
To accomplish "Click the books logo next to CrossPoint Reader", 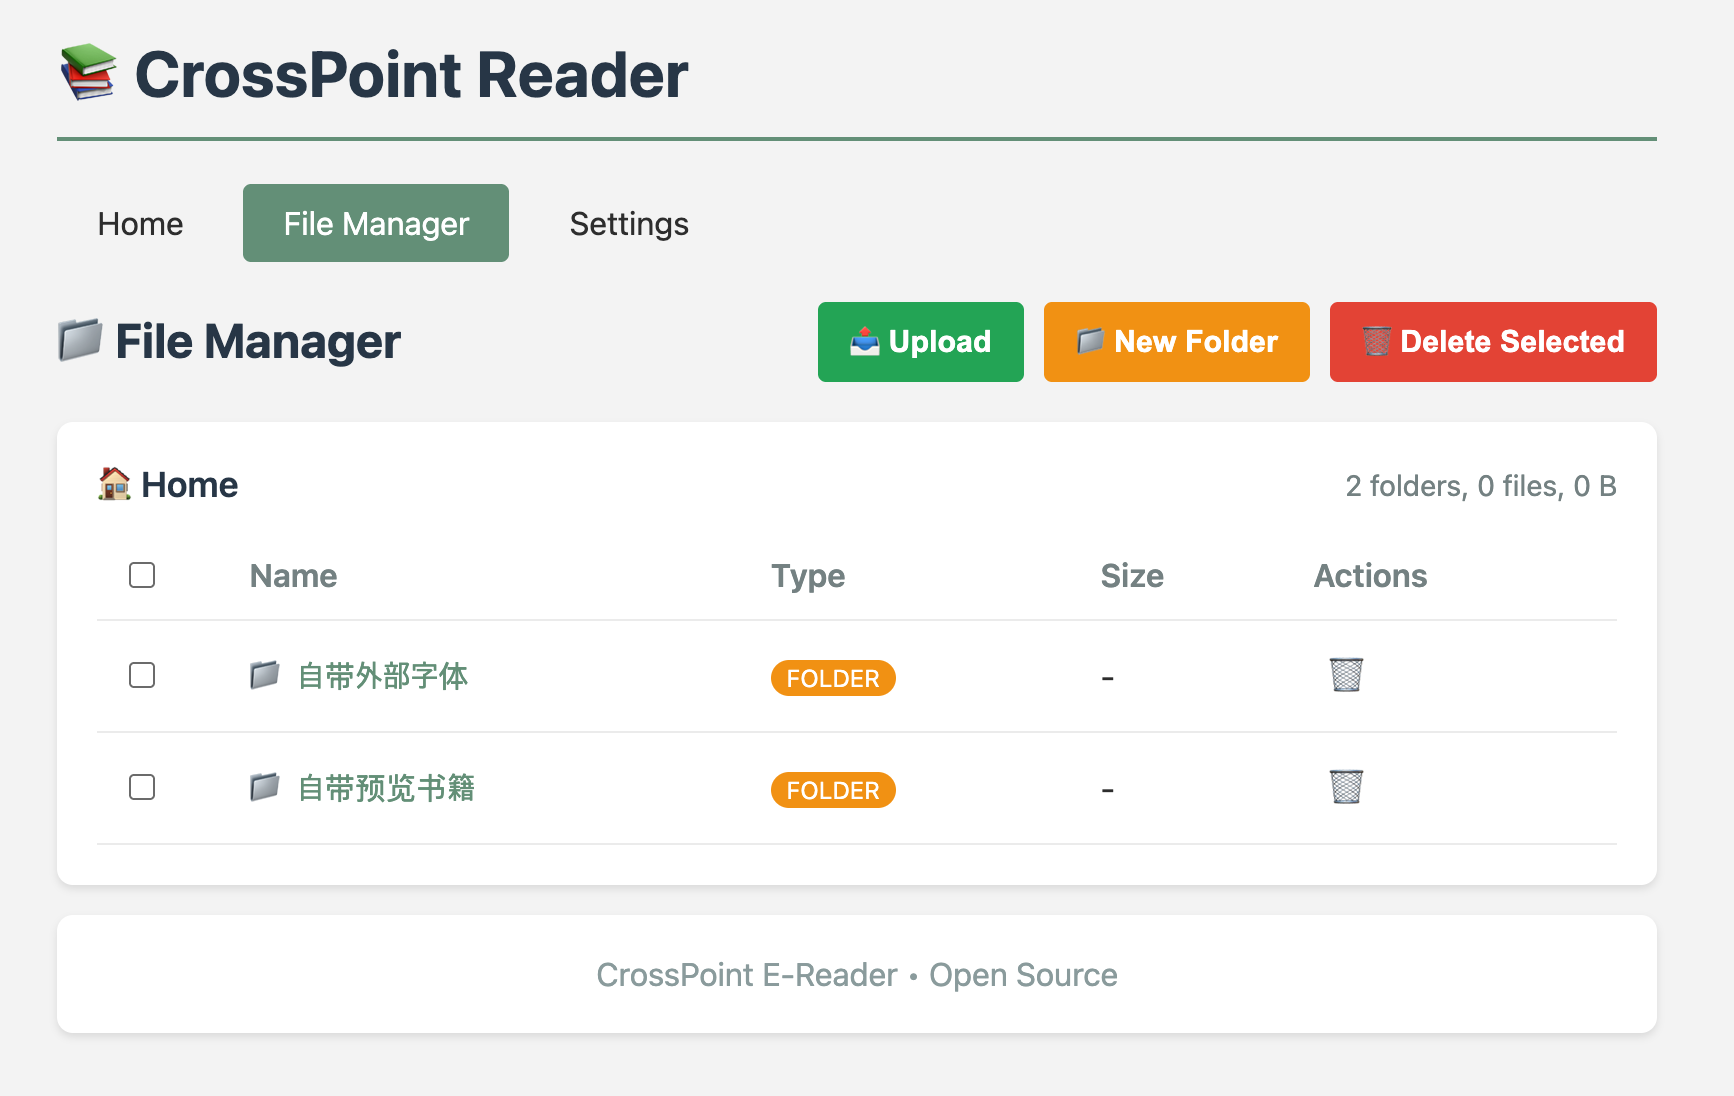I will click(88, 72).
